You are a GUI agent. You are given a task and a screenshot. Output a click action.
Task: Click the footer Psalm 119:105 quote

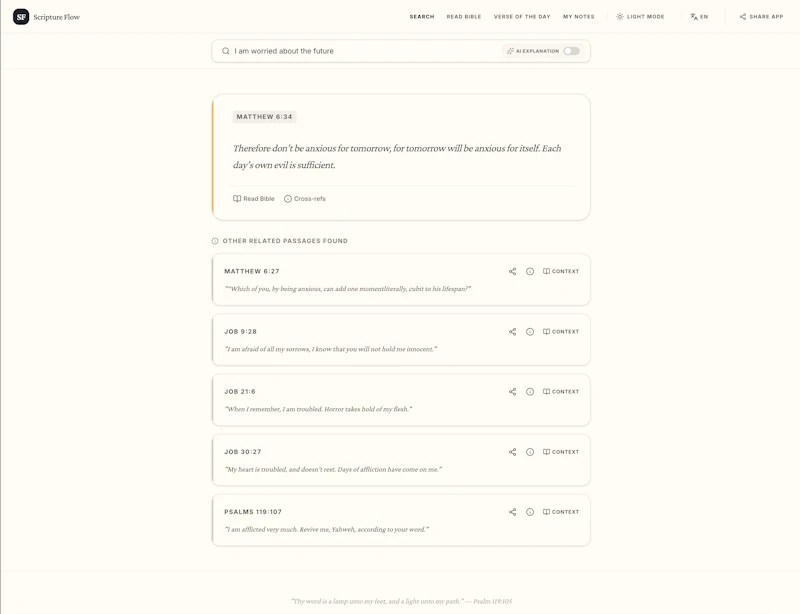pos(402,601)
